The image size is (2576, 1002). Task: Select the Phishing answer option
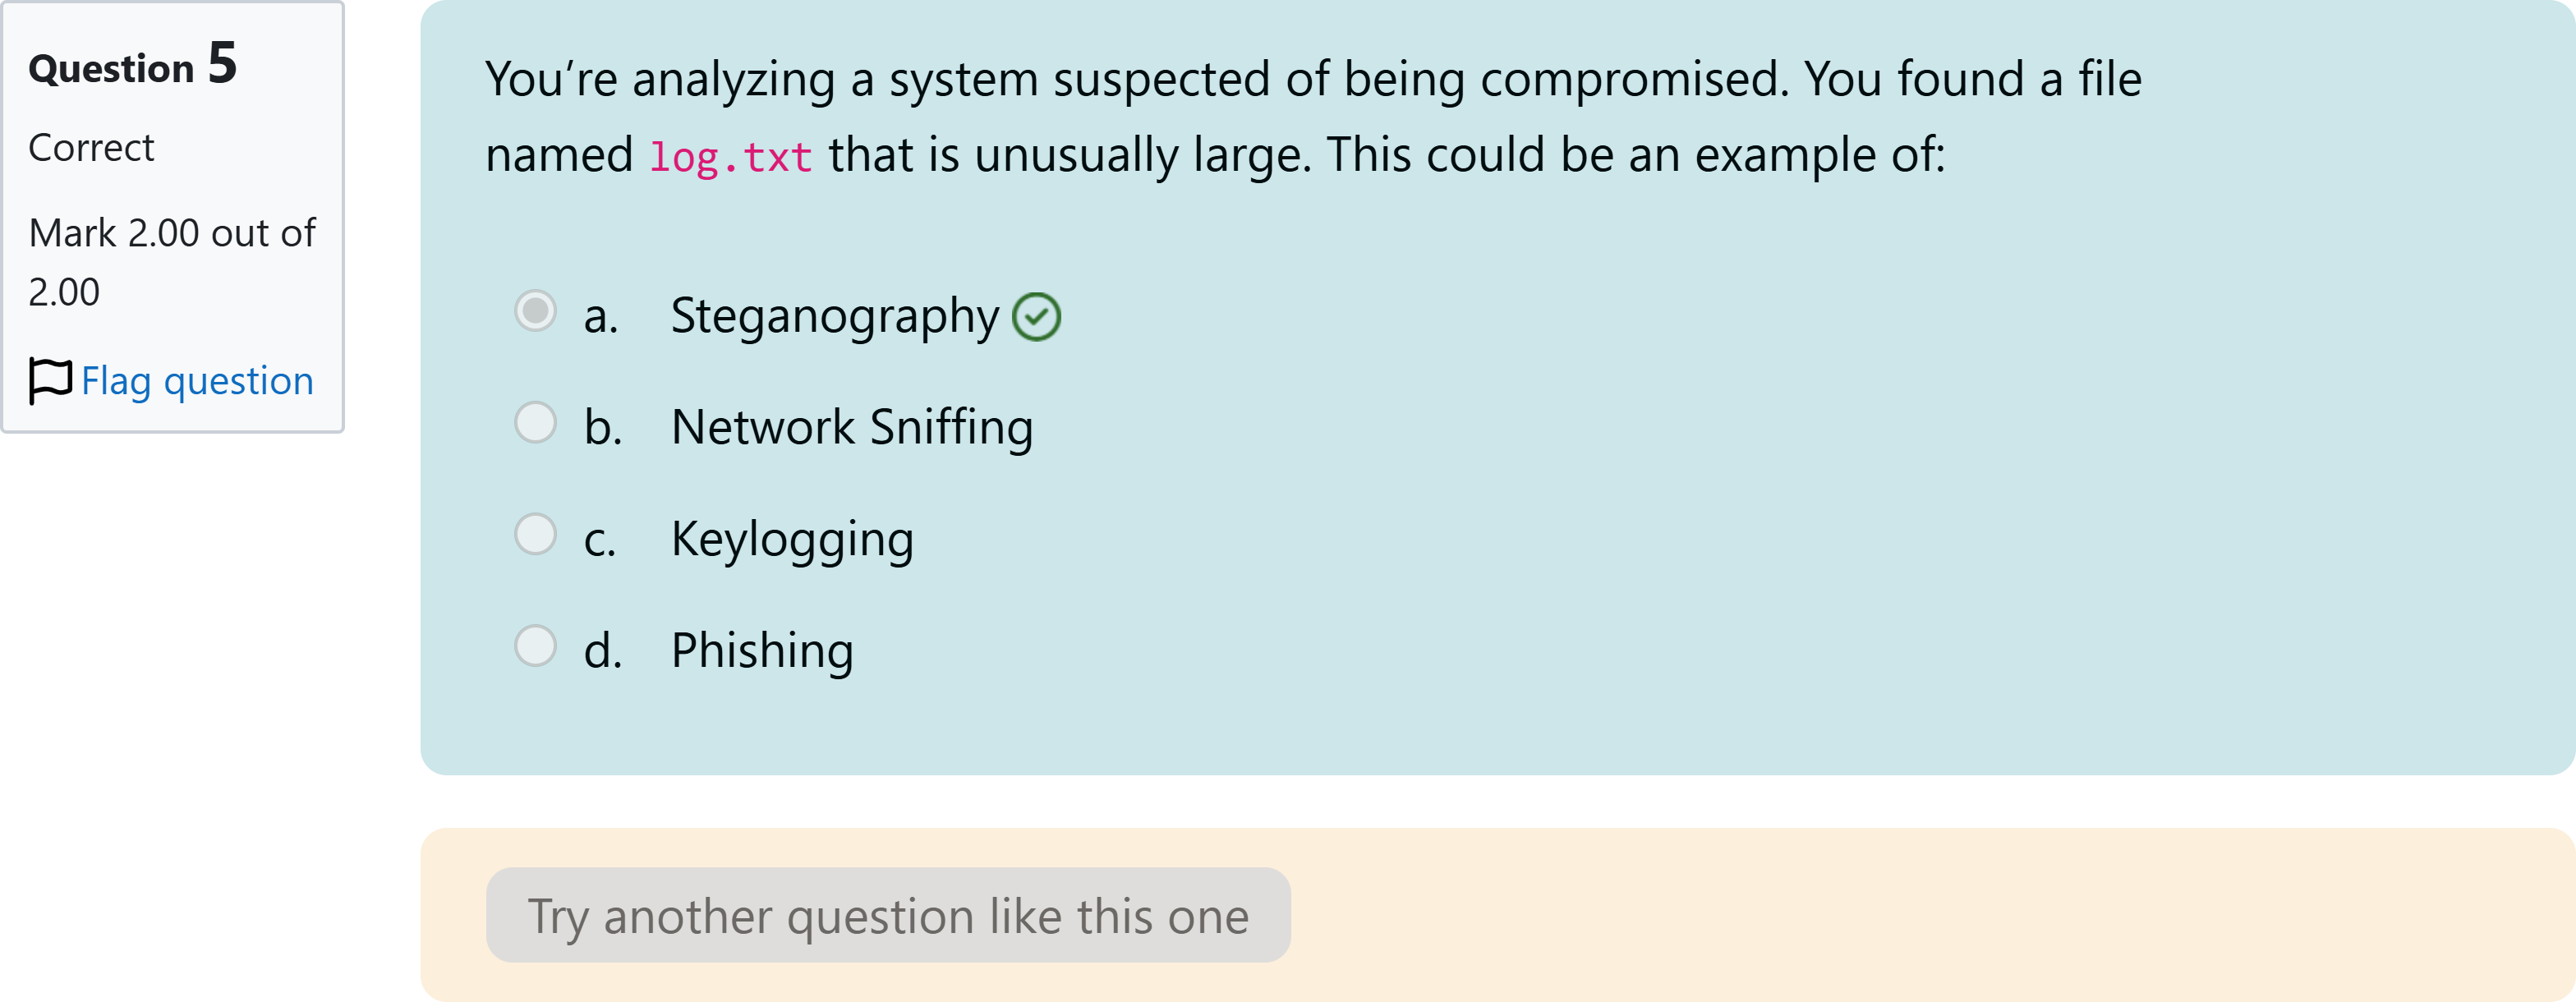tap(537, 647)
